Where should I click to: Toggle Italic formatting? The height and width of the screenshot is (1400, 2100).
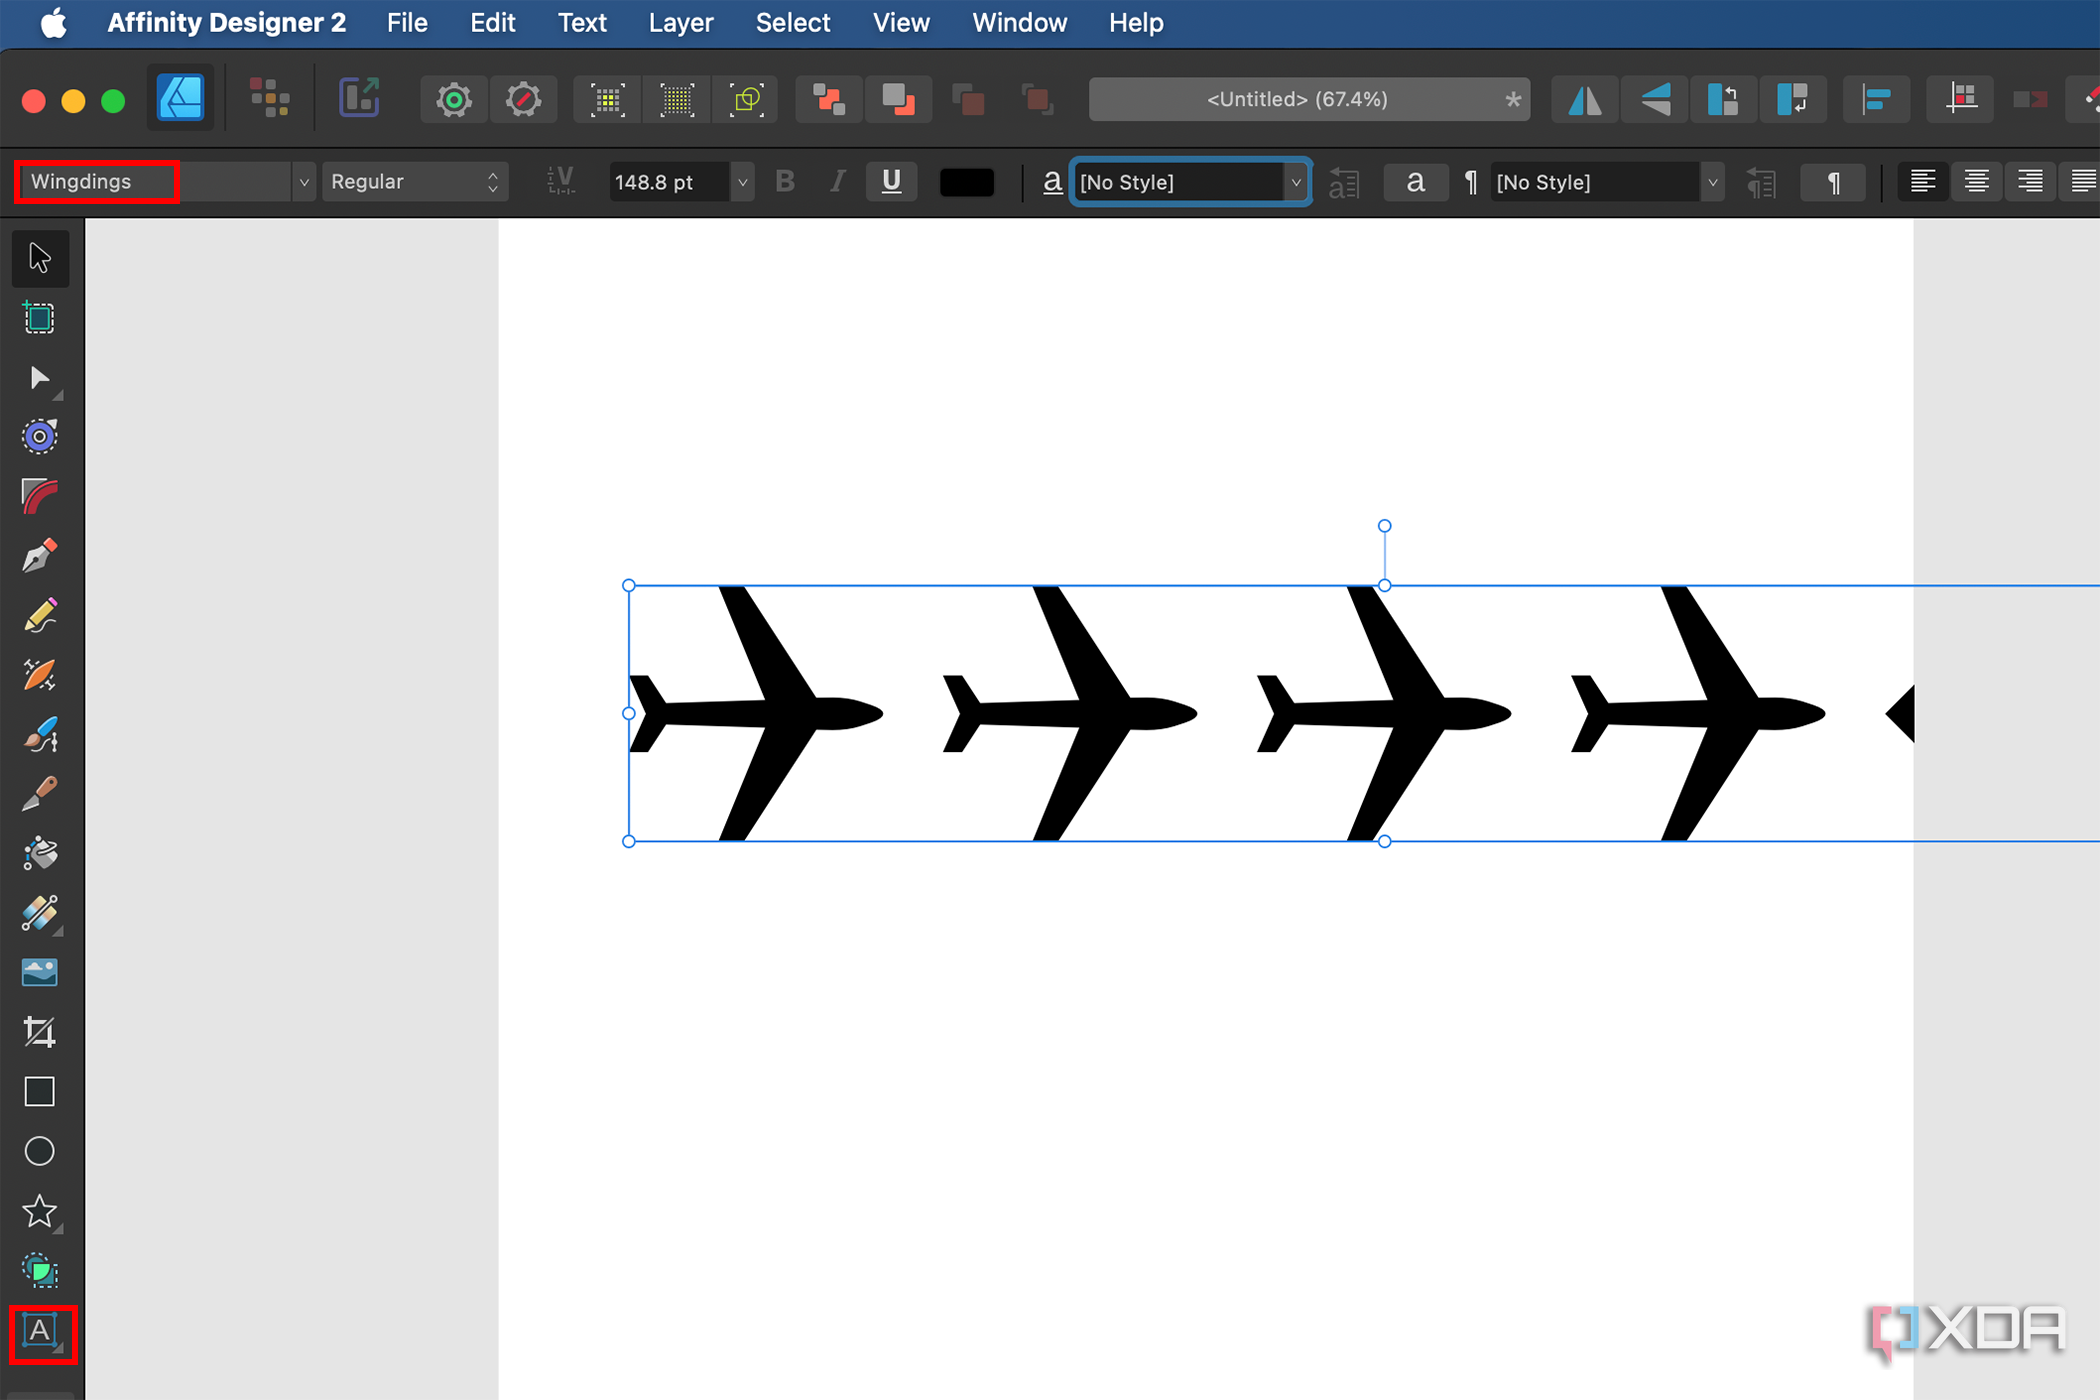837,182
